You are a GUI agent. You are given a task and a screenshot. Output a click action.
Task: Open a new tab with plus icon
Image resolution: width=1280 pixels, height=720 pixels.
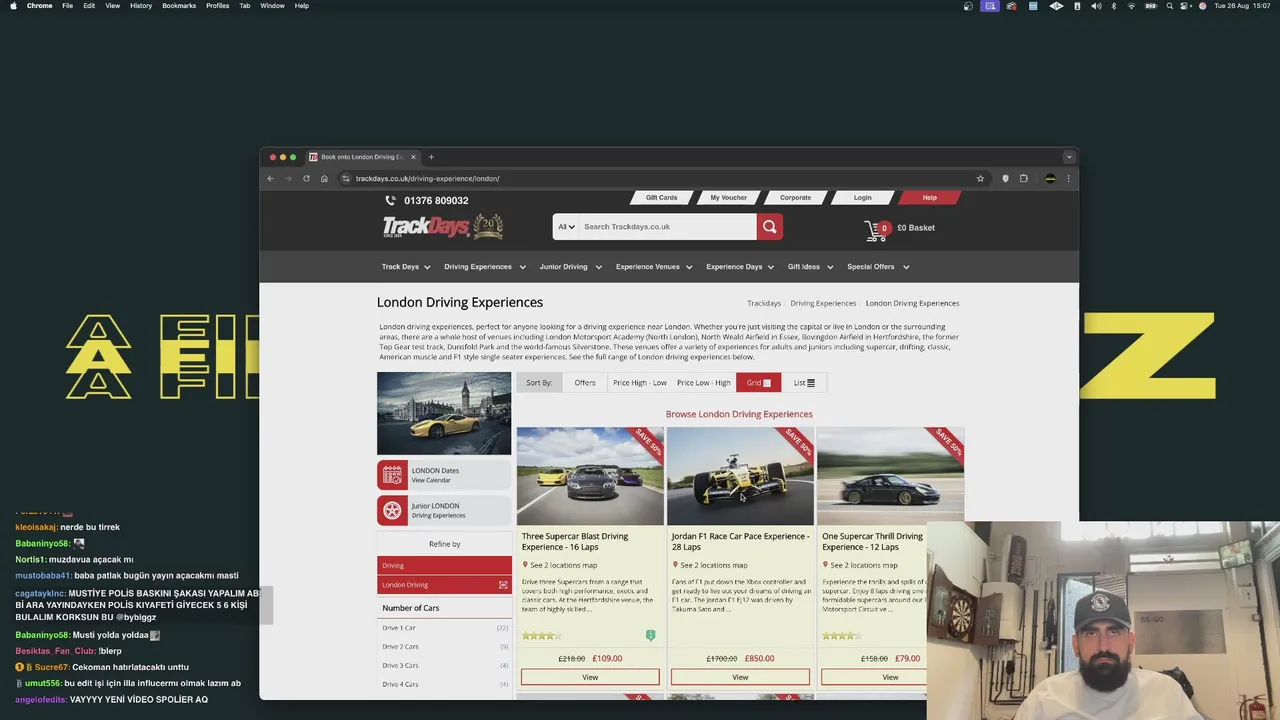coord(431,157)
